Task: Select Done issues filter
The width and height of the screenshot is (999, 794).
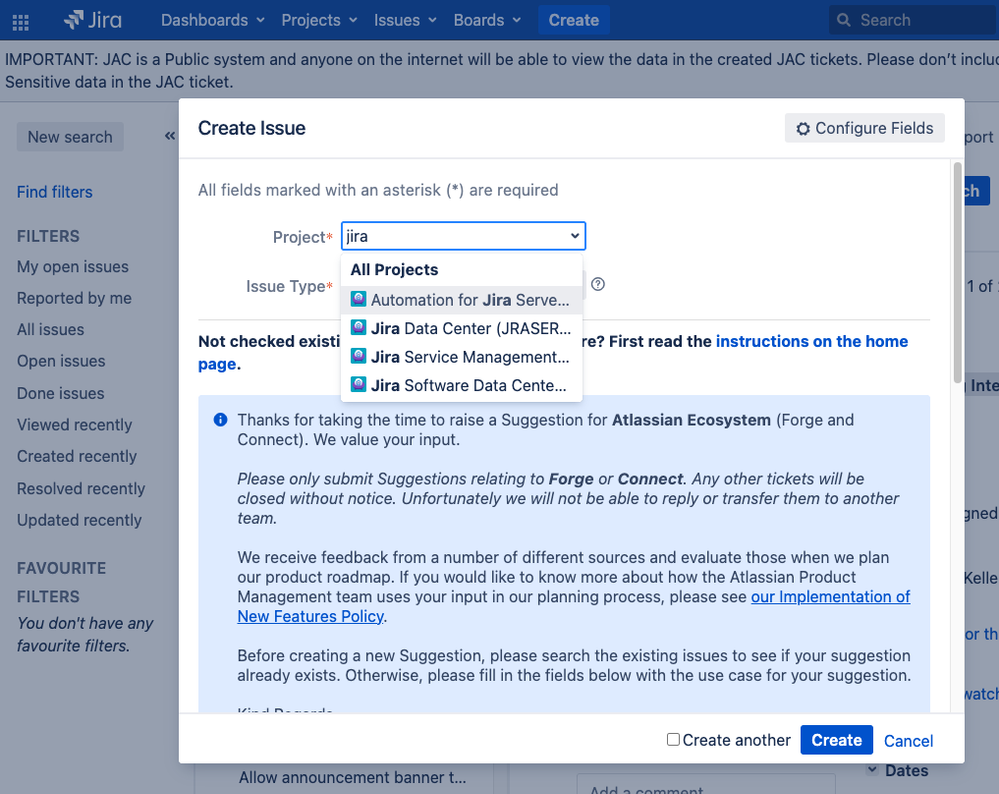Action: coord(61,393)
